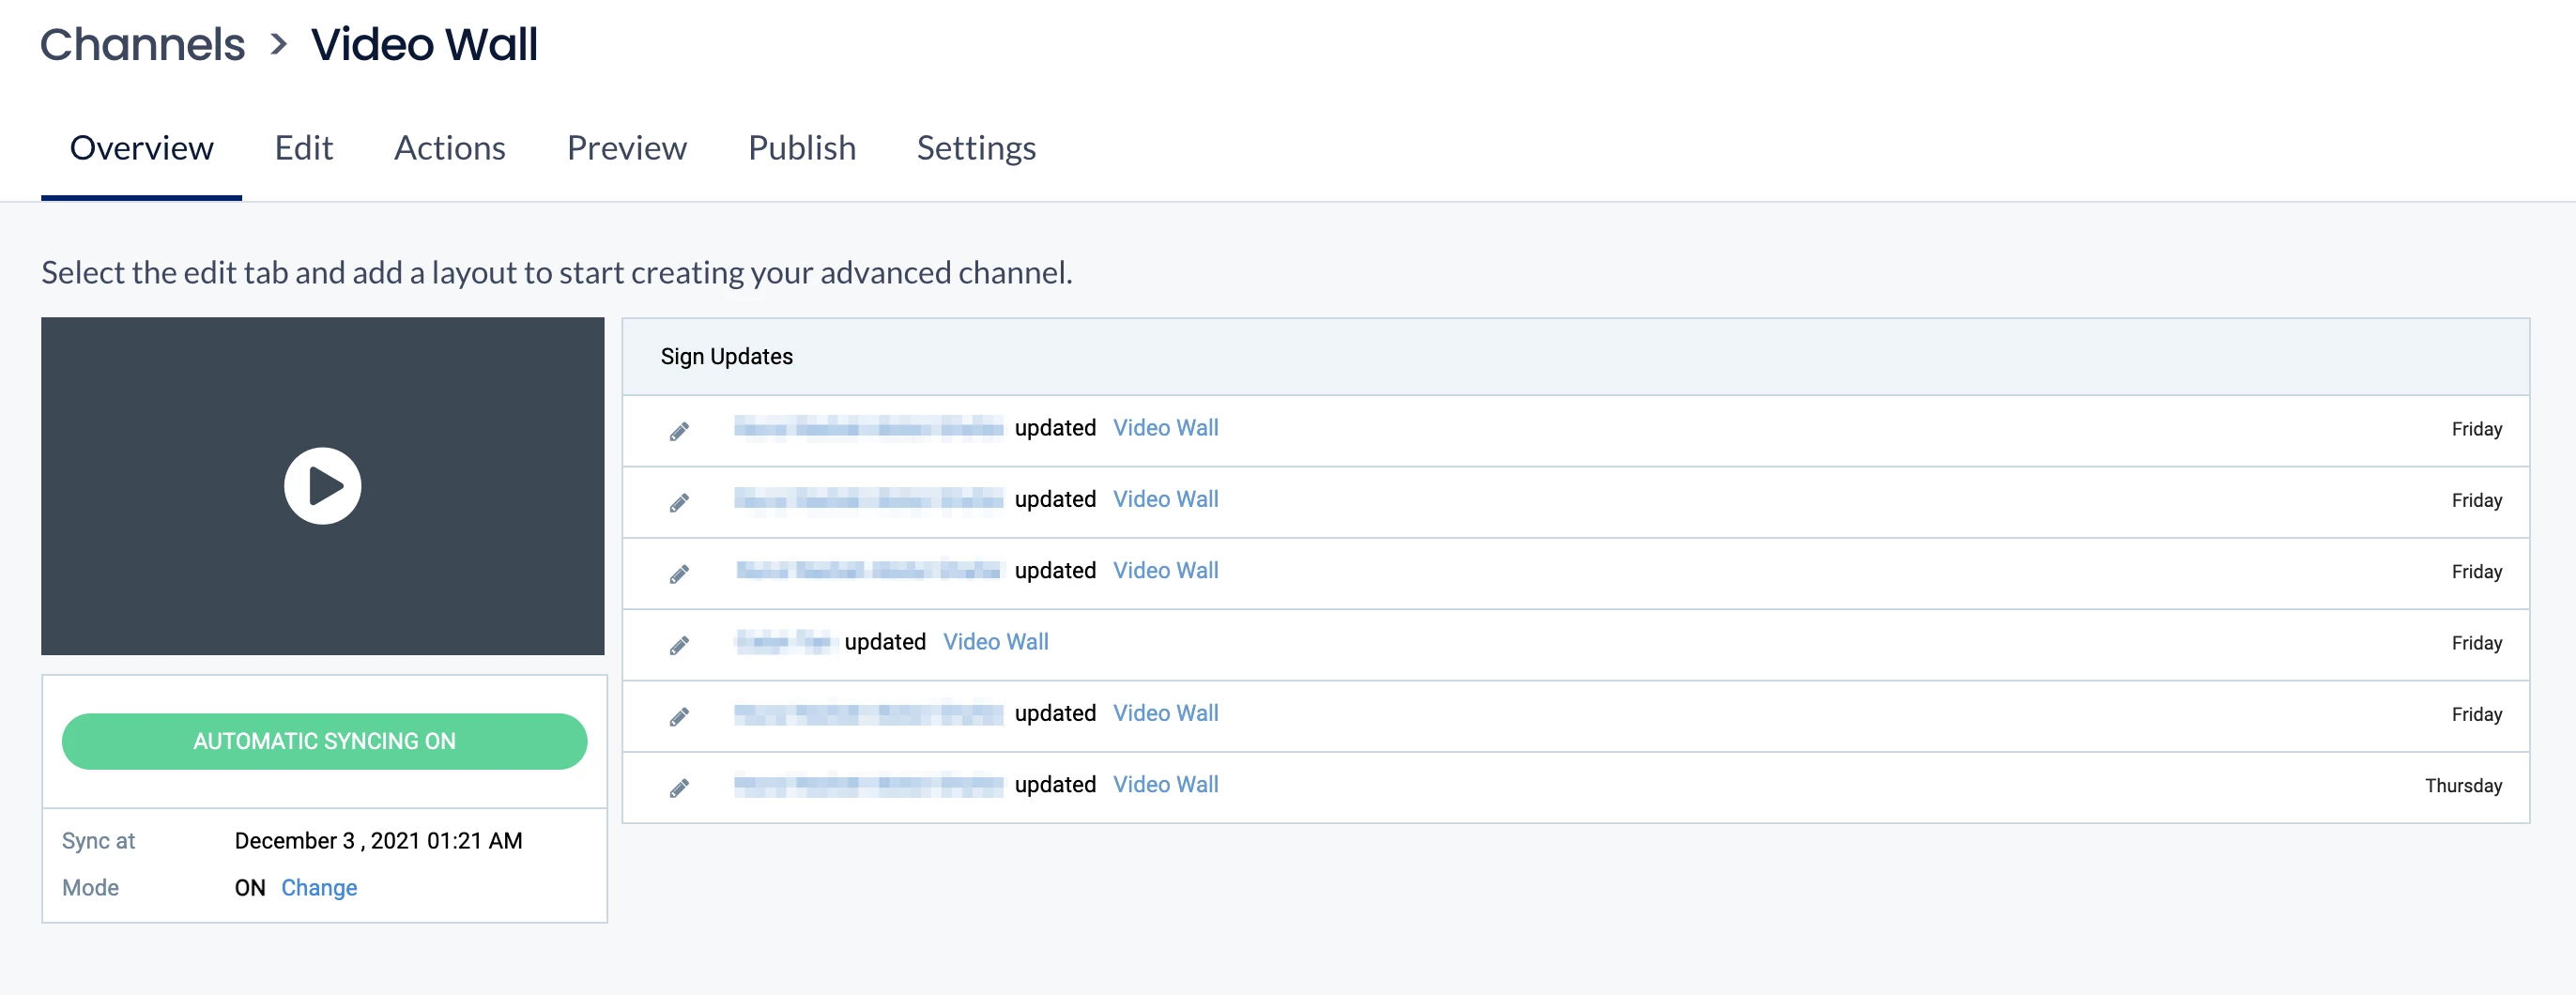Click the pencil icon in the fifth update row
Viewport: 2576px width, 995px height.
[x=679, y=716]
